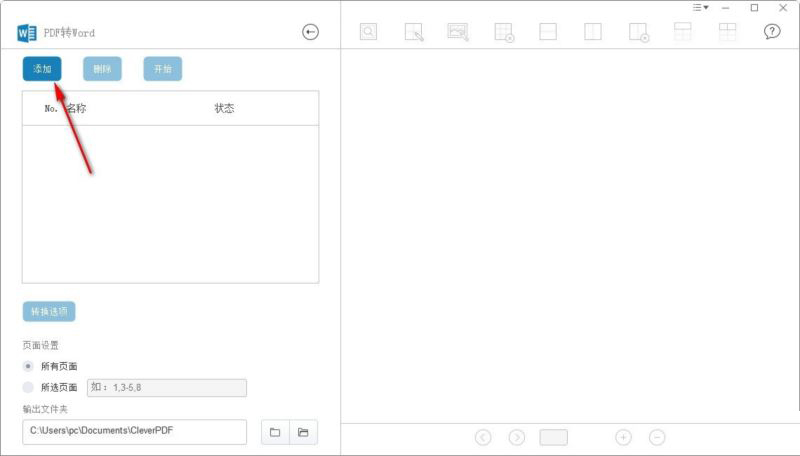Screen dimensions: 800x456
Task: Go to previous page arrow in preview
Action: [x=483, y=437]
